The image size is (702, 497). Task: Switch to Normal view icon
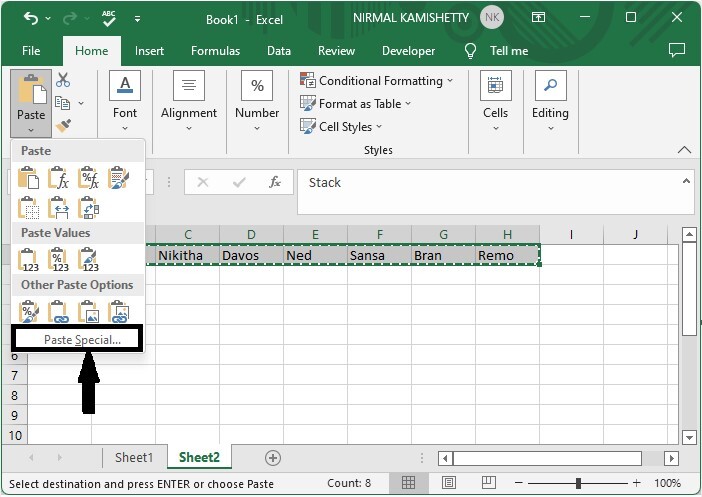408,482
